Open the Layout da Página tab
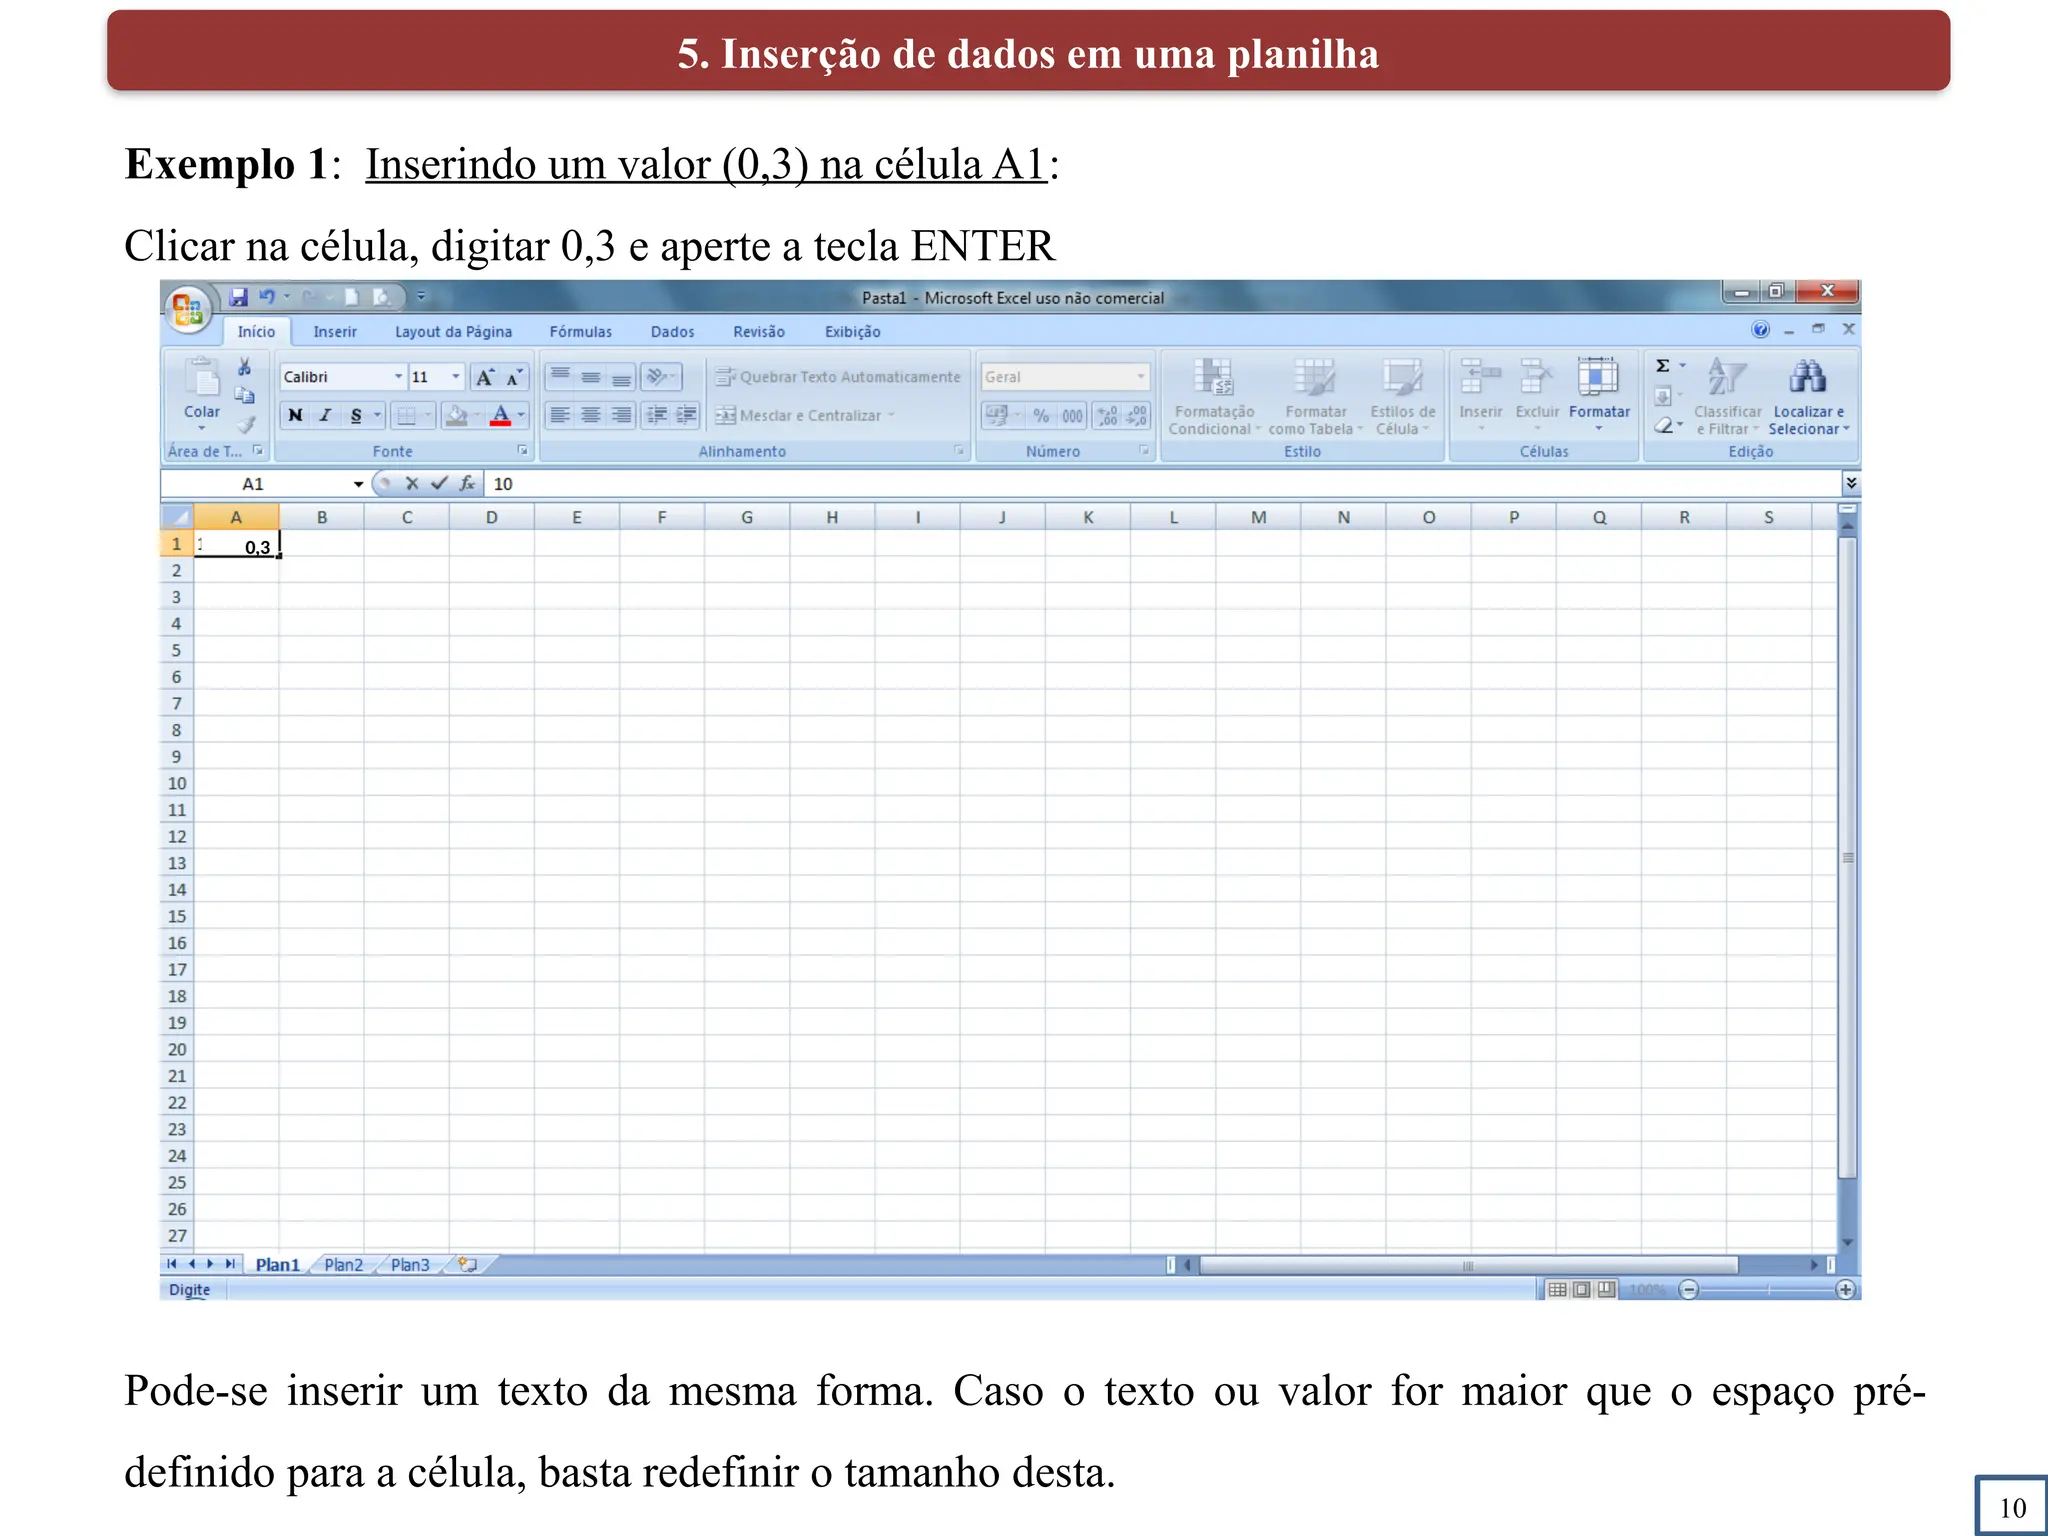This screenshot has height=1536, width=2048. [453, 332]
